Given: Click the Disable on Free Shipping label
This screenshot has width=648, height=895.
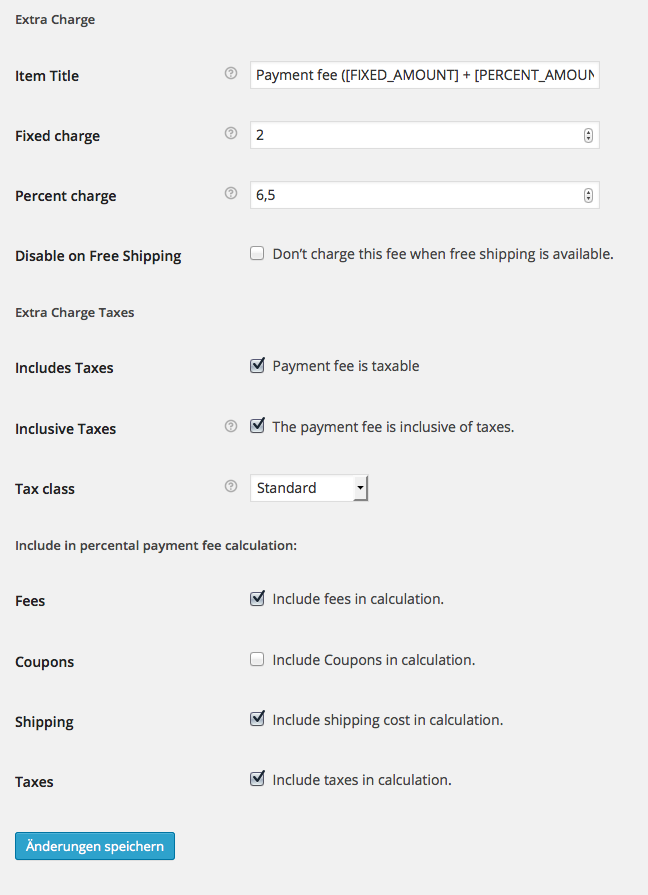Looking at the screenshot, I should click(x=98, y=256).
